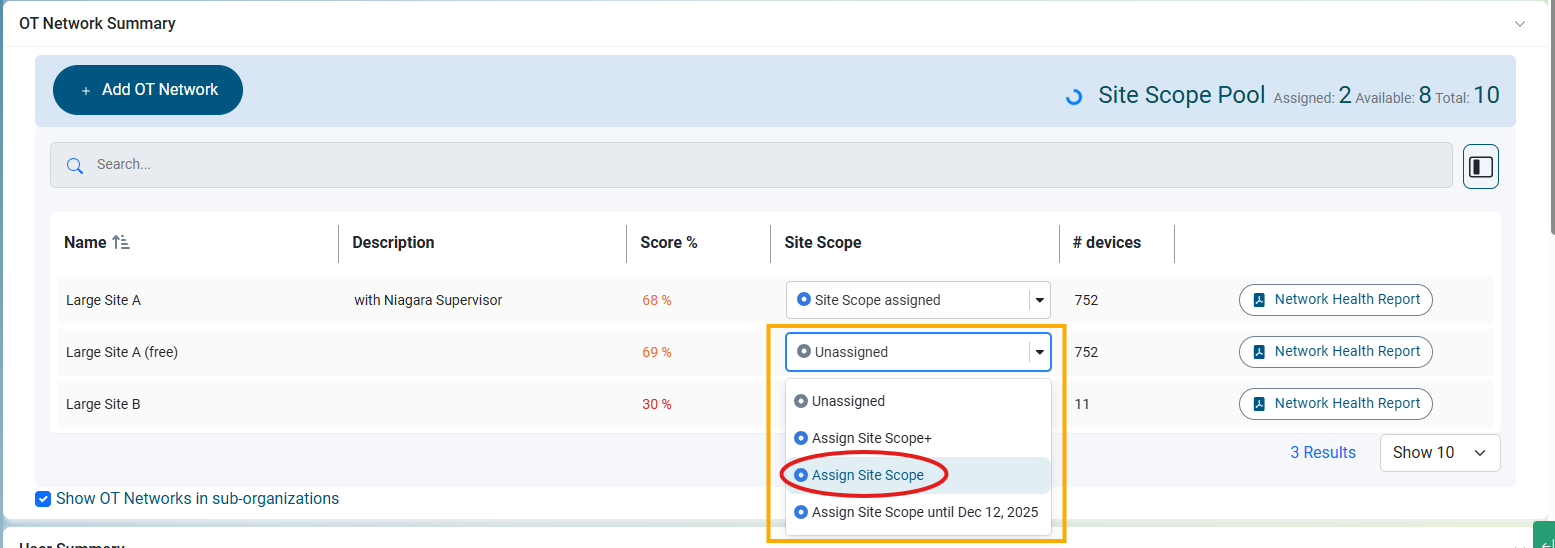The height and width of the screenshot is (548, 1555).
Task: Select Unassigned option in dropdown list
Action: (x=918, y=401)
